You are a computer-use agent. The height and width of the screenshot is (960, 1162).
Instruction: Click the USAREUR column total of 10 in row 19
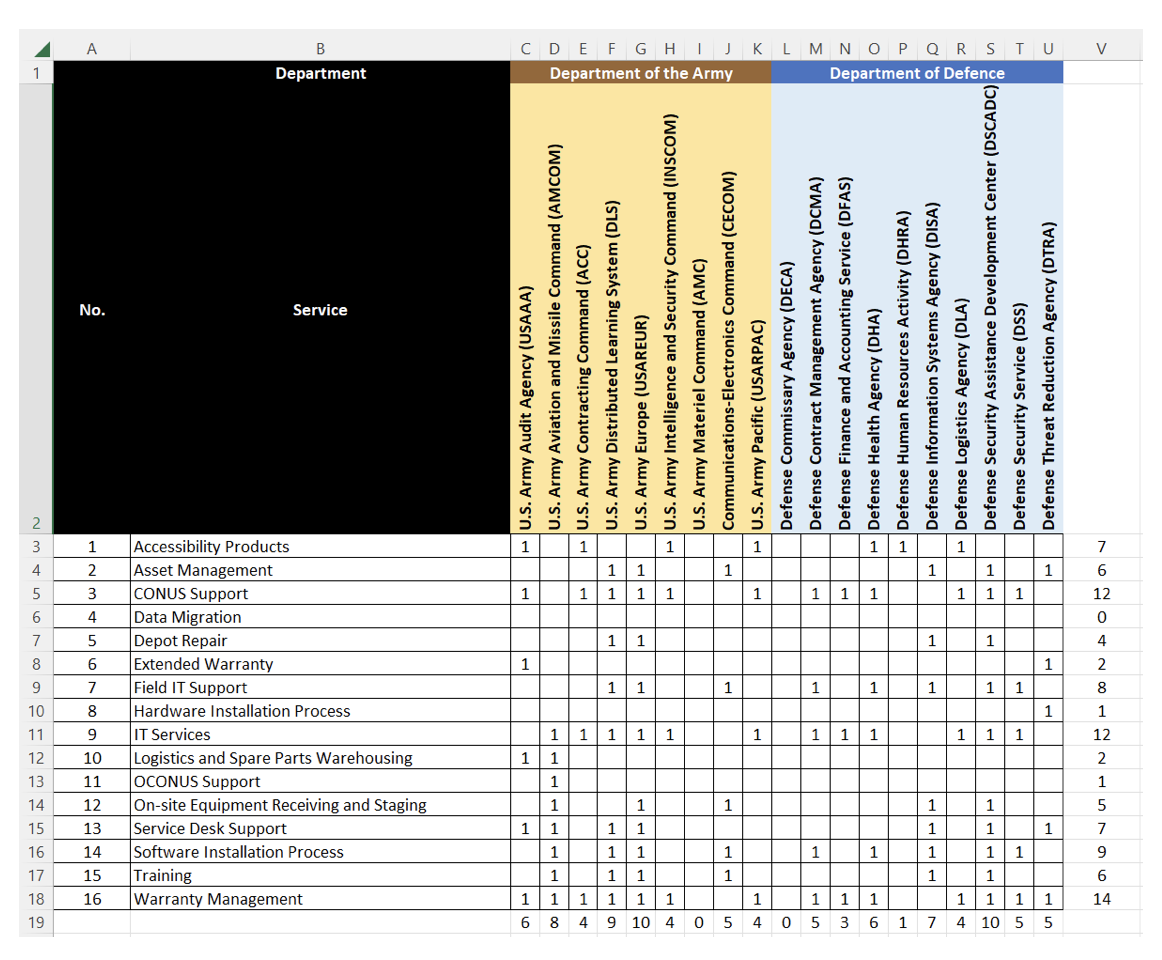pyautogui.click(x=641, y=922)
